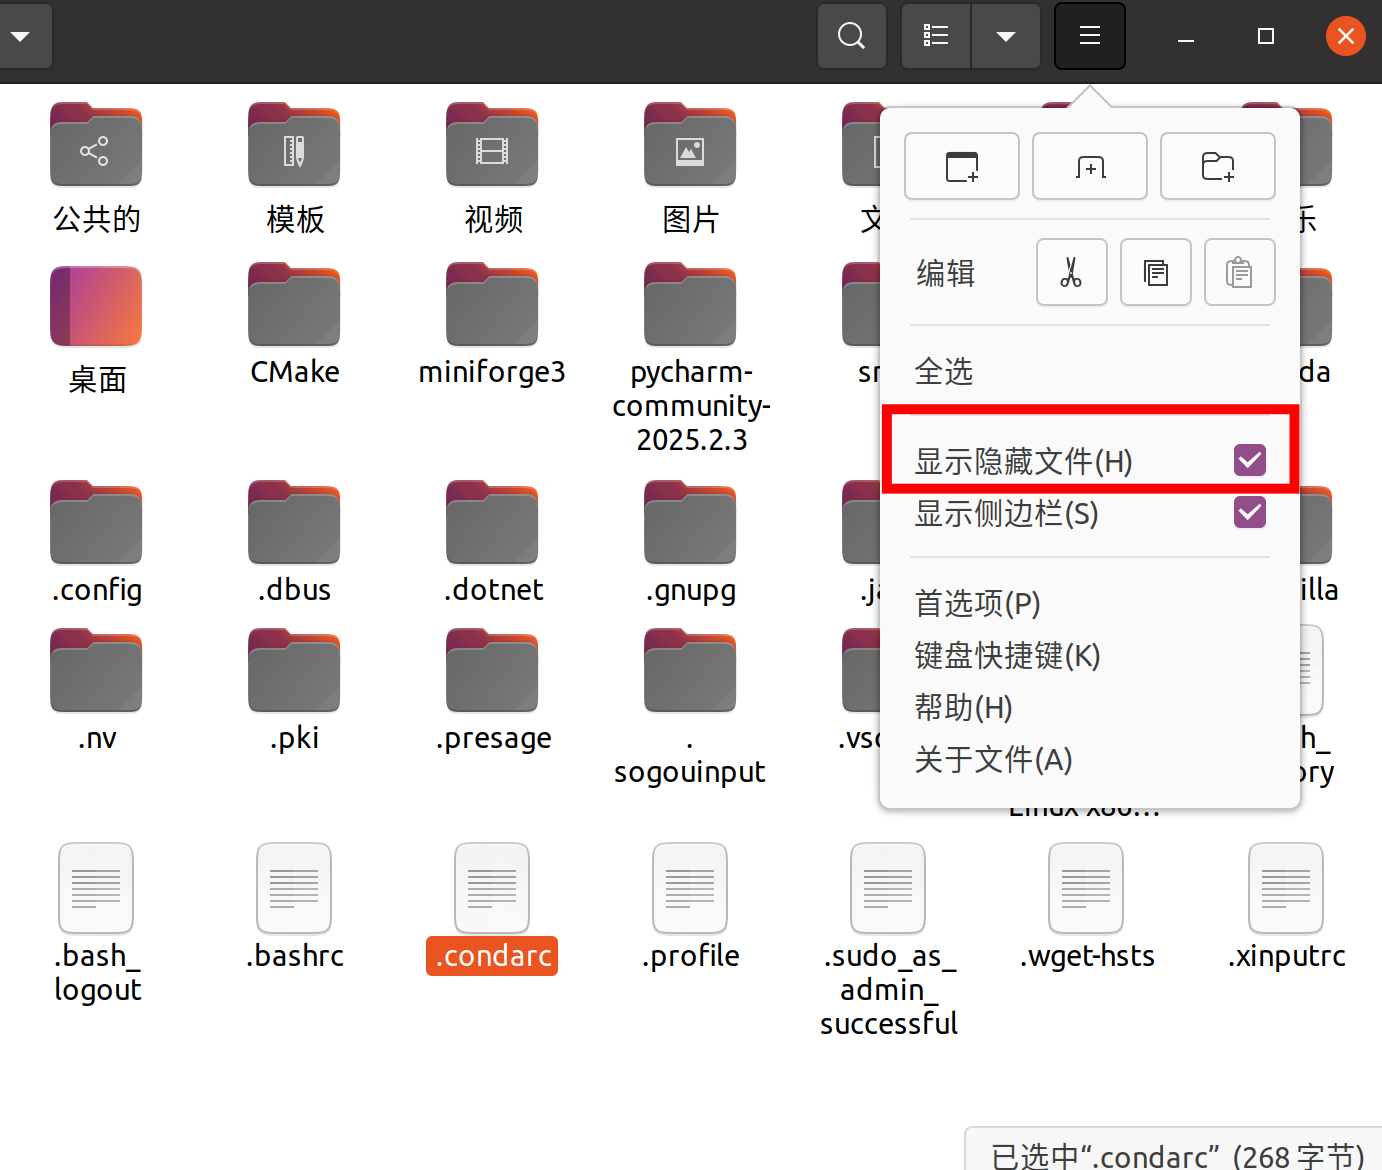1382x1170 pixels.
Task: Click the paste clipboard icon
Action: coord(1240,272)
